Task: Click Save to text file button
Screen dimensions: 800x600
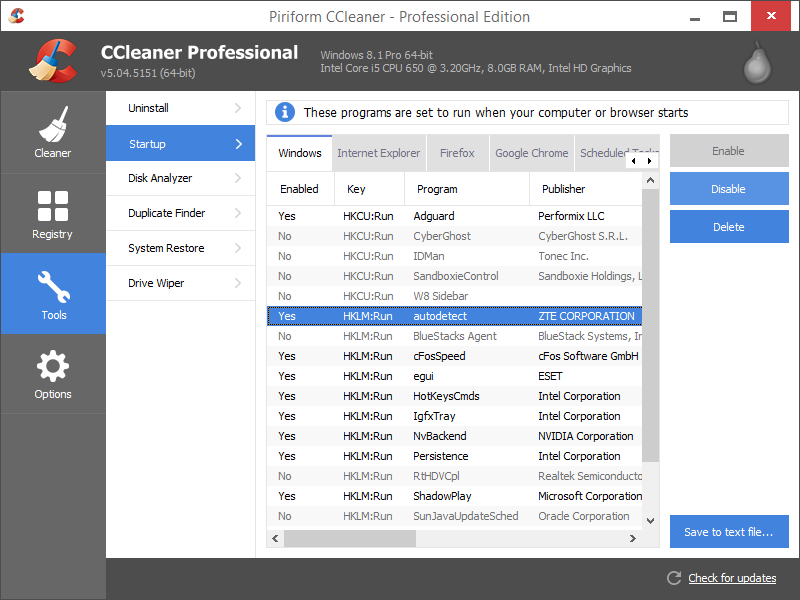Action: point(729,532)
